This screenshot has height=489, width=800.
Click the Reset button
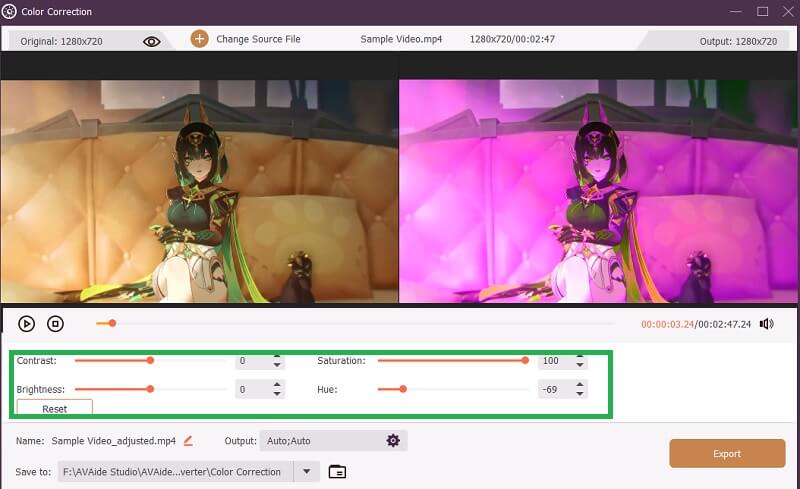[55, 409]
